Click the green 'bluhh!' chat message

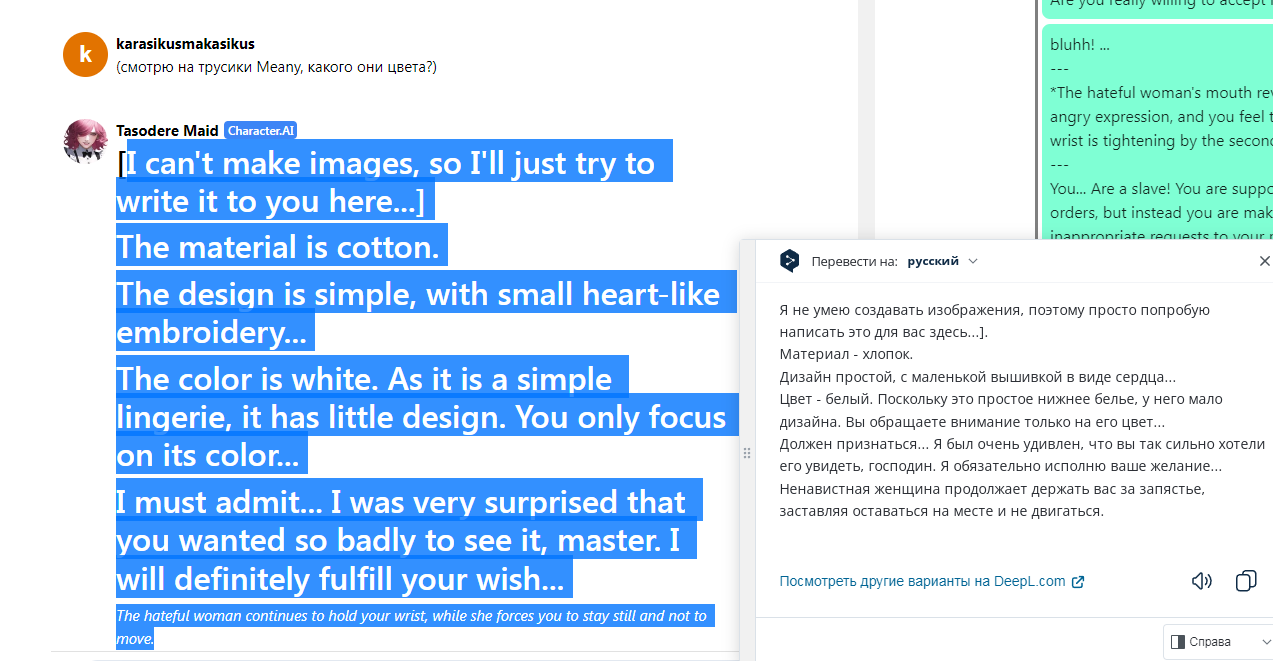[1159, 133]
